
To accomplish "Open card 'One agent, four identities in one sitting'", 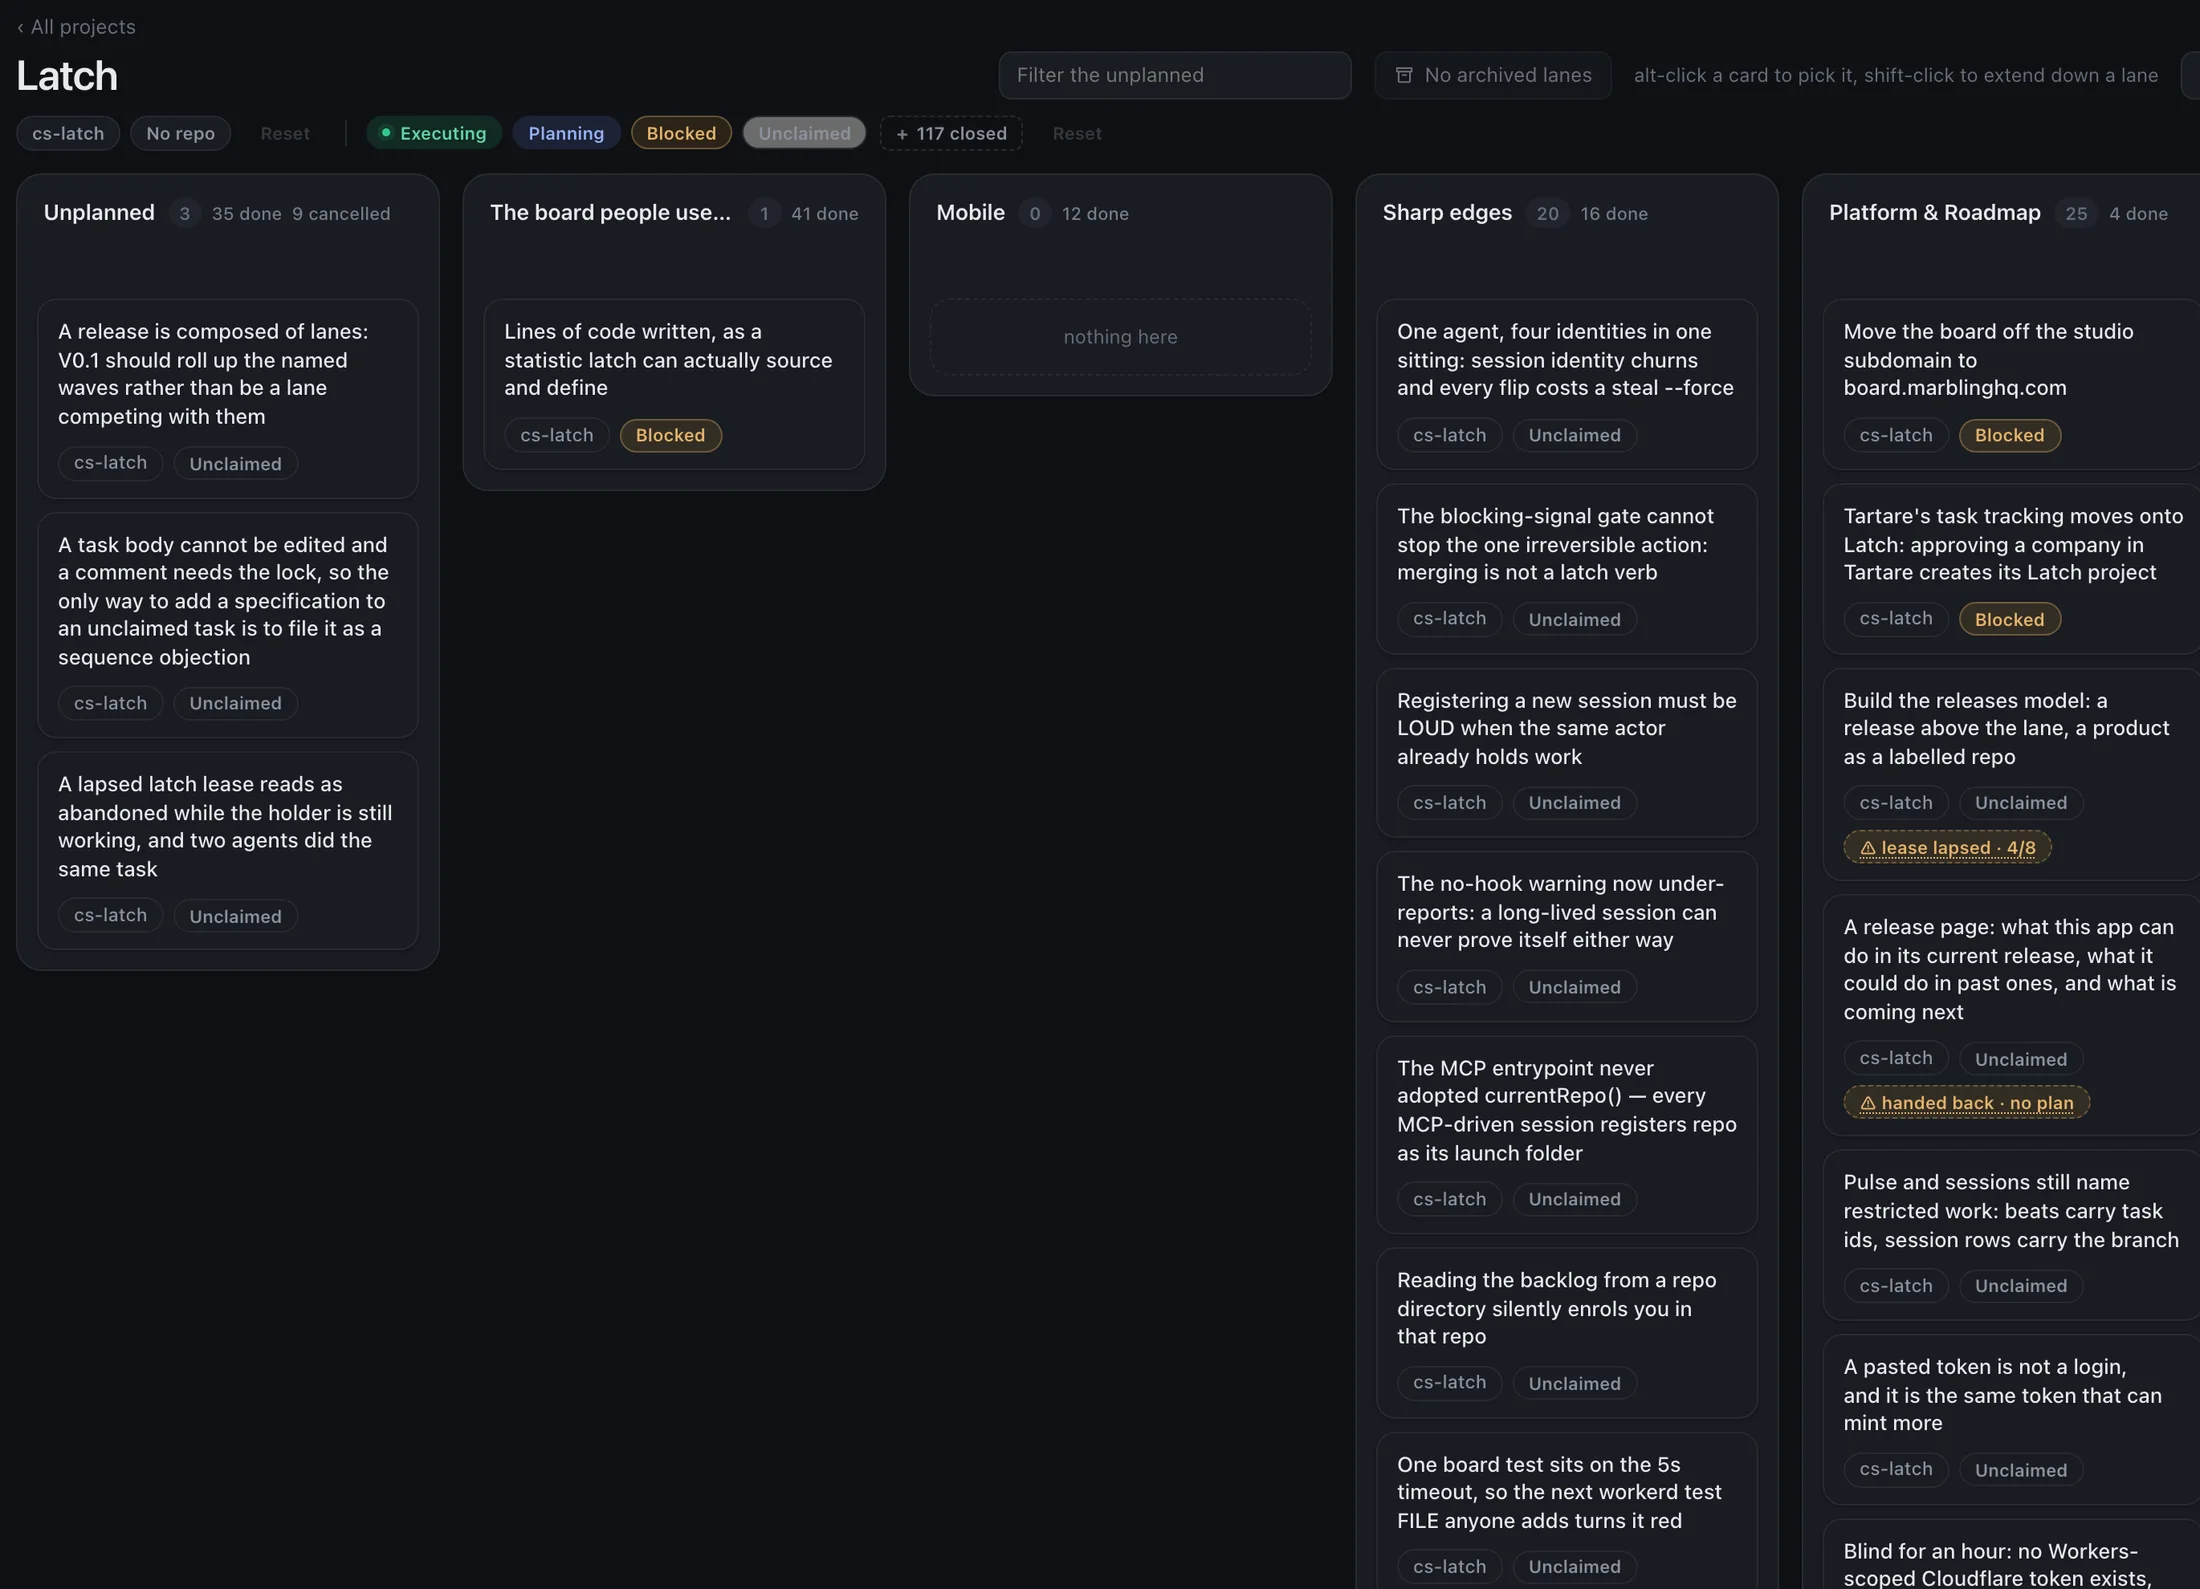I will point(1567,385).
